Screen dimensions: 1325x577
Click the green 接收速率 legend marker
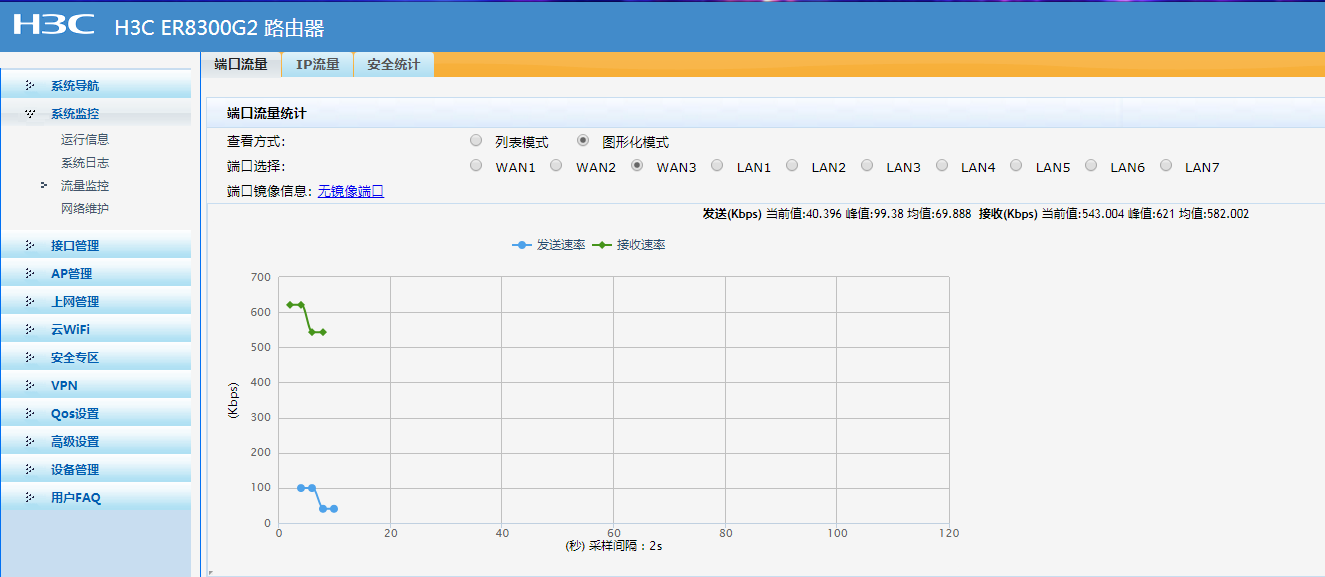(x=601, y=245)
